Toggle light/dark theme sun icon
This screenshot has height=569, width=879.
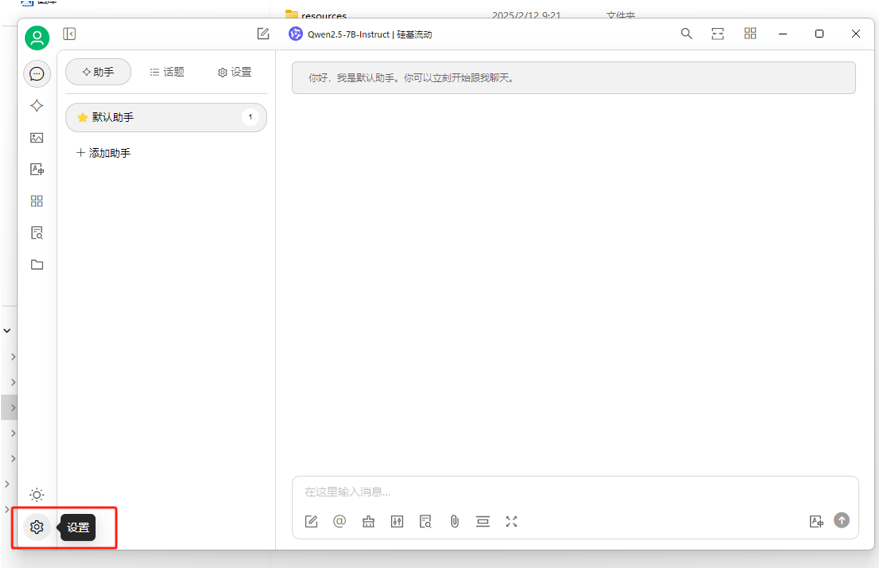pyautogui.click(x=36, y=494)
